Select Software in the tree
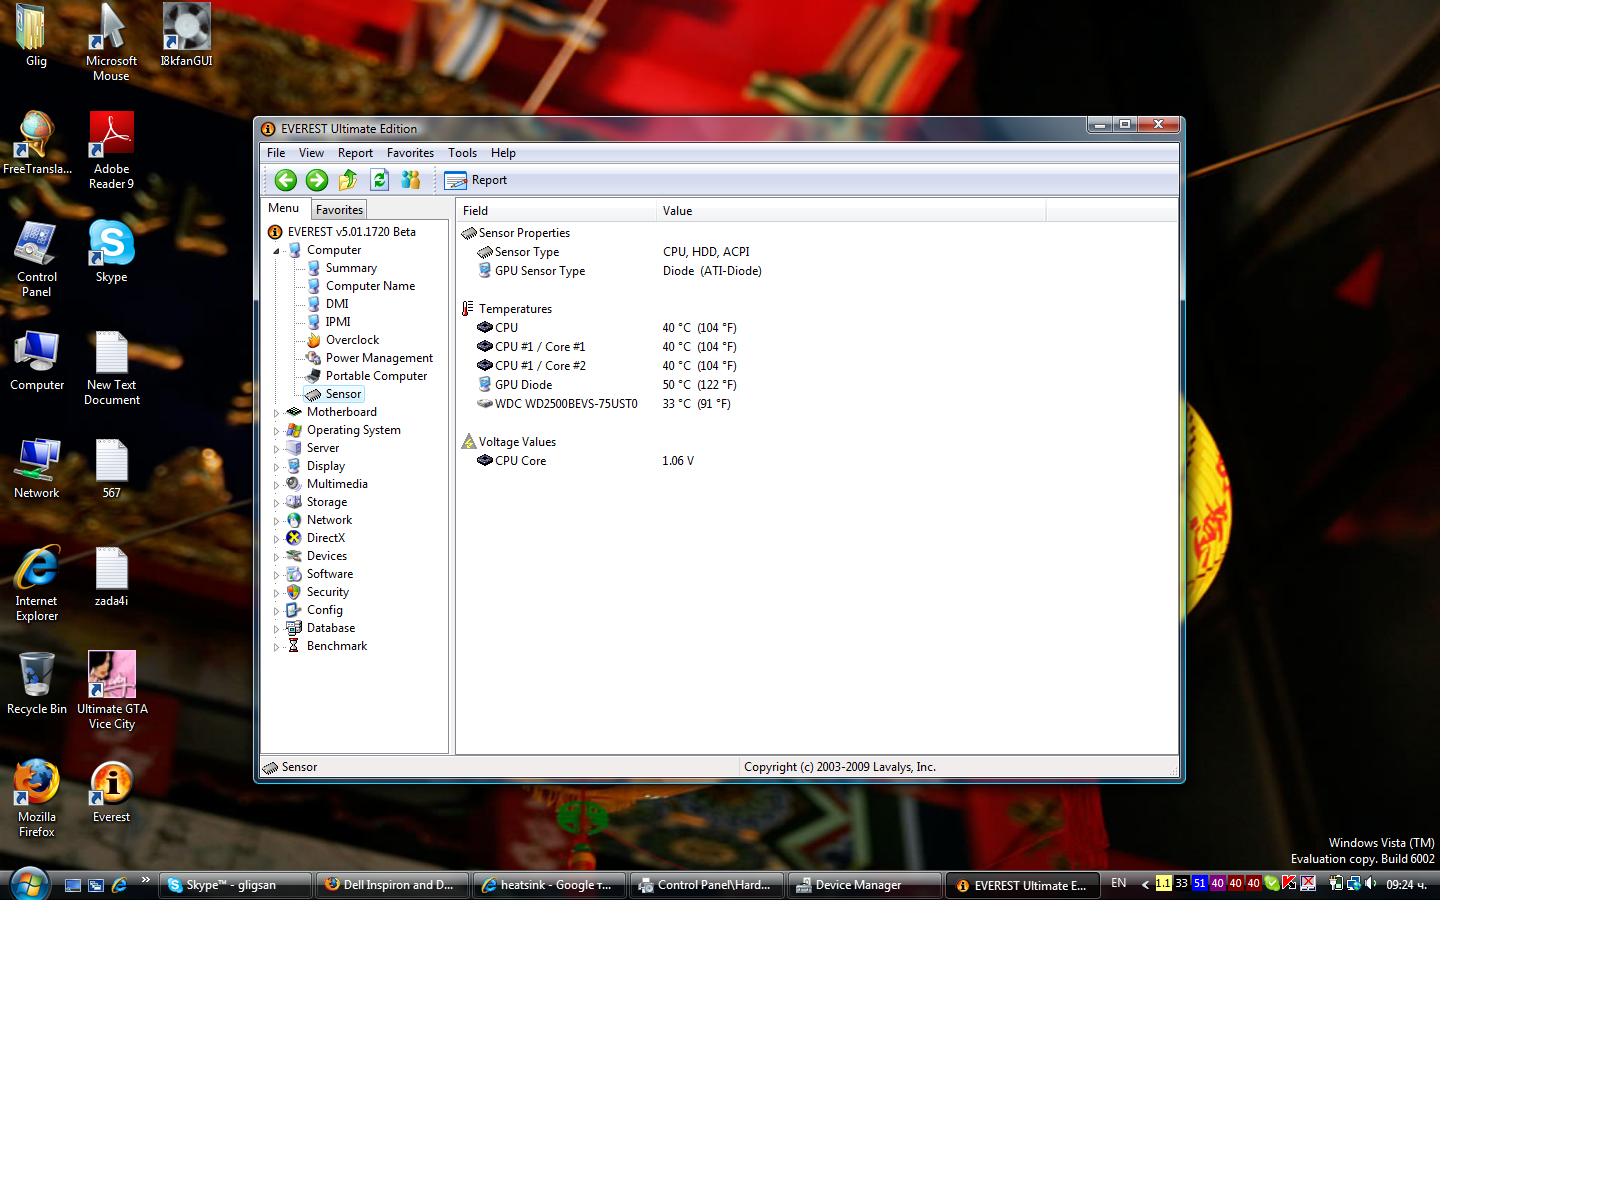Image resolution: width=1600 pixels, height=1200 pixels. point(330,574)
